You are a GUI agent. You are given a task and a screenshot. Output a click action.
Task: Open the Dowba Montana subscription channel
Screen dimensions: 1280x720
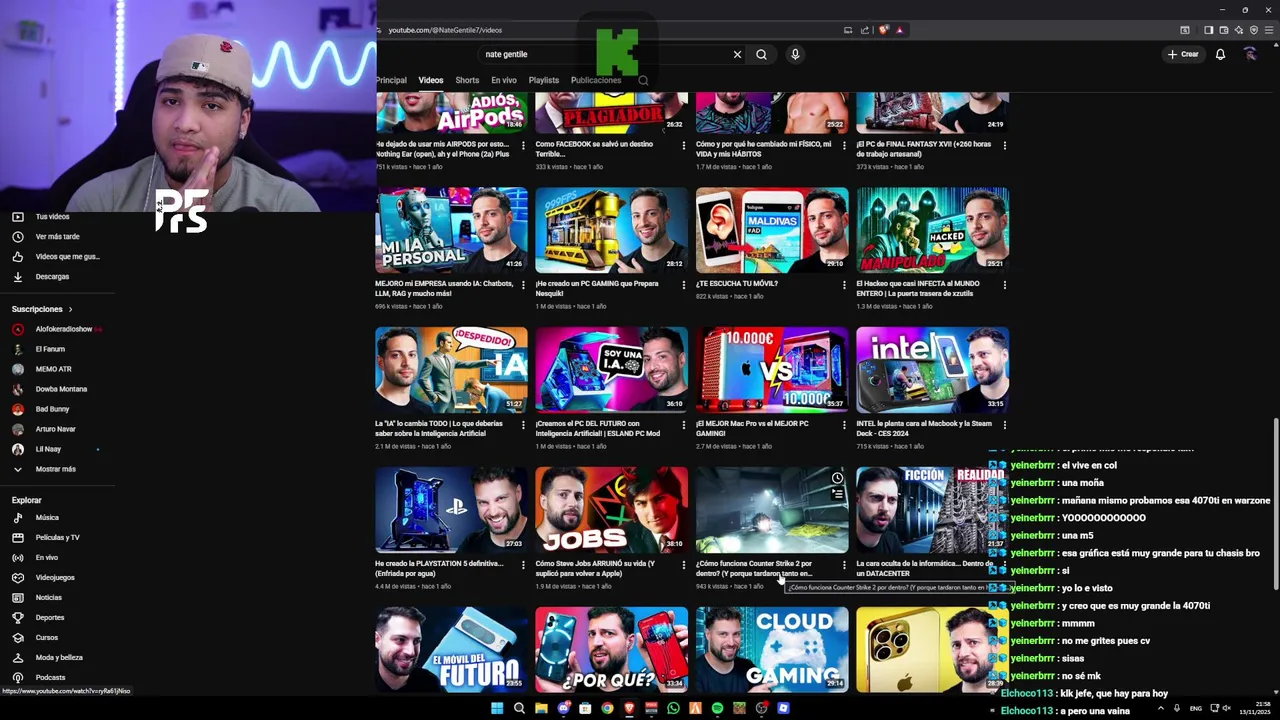(50, 389)
